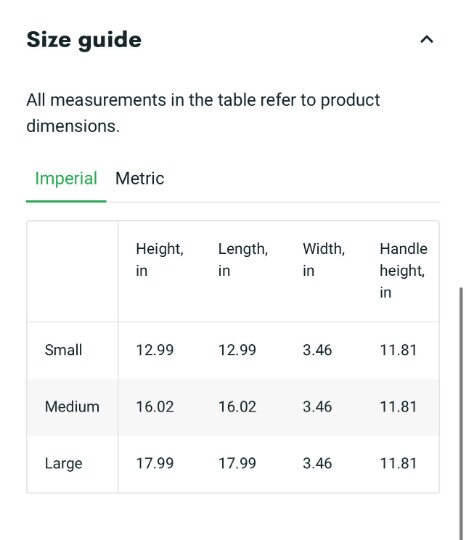This screenshot has width=466, height=540.
Task: Click the measurements description text
Action: point(203,113)
